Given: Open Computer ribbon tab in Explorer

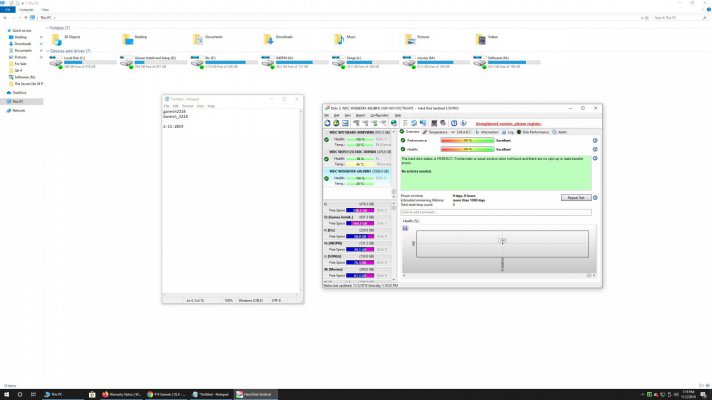Looking at the screenshot, I should point(26,10).
